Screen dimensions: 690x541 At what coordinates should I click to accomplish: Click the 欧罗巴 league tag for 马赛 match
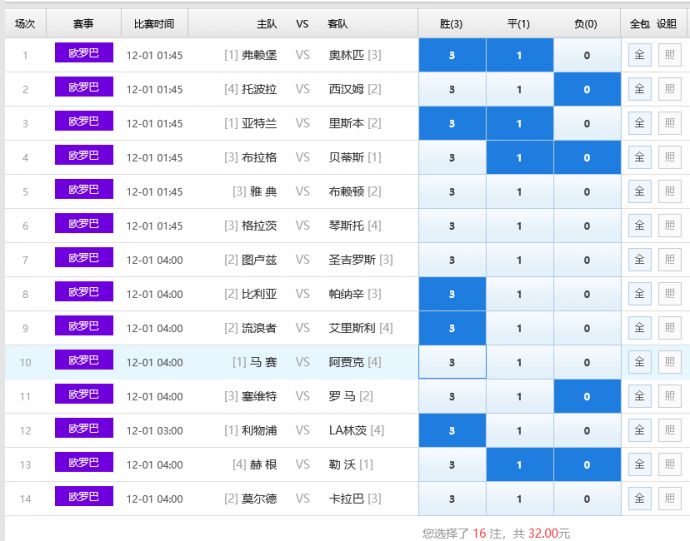tap(84, 361)
